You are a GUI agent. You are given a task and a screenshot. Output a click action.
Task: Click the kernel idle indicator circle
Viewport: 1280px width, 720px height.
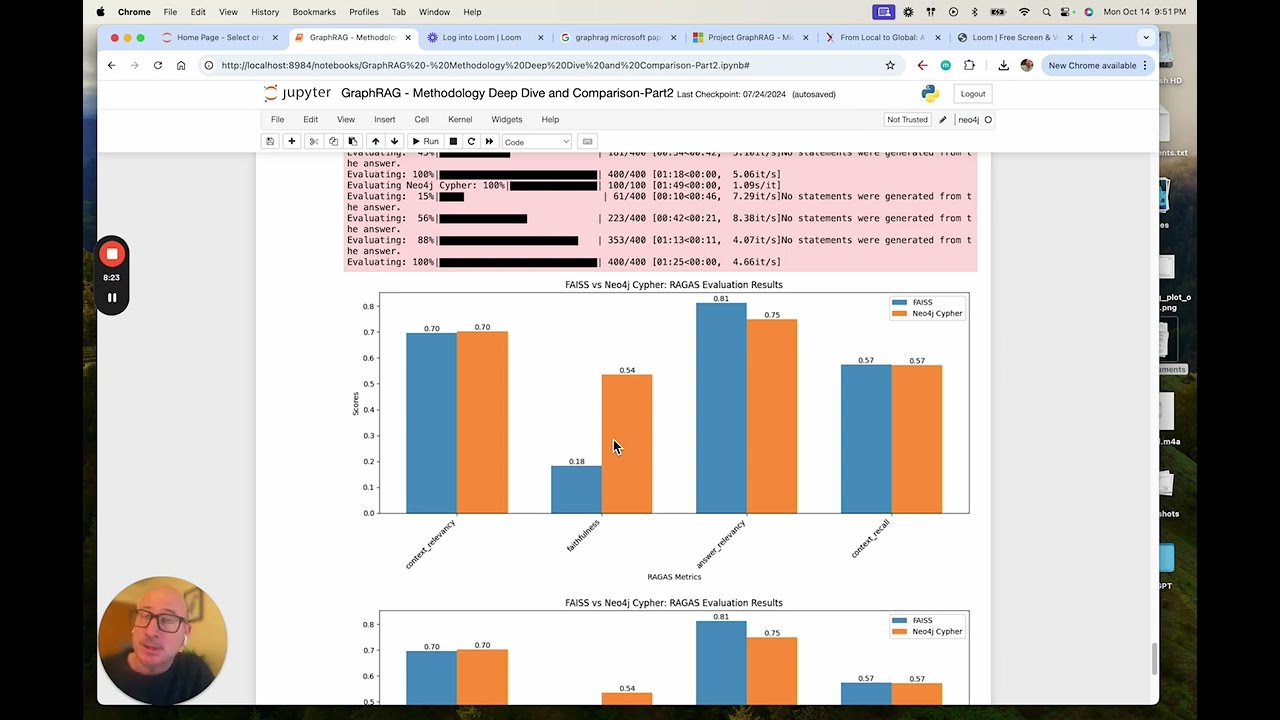(x=988, y=120)
